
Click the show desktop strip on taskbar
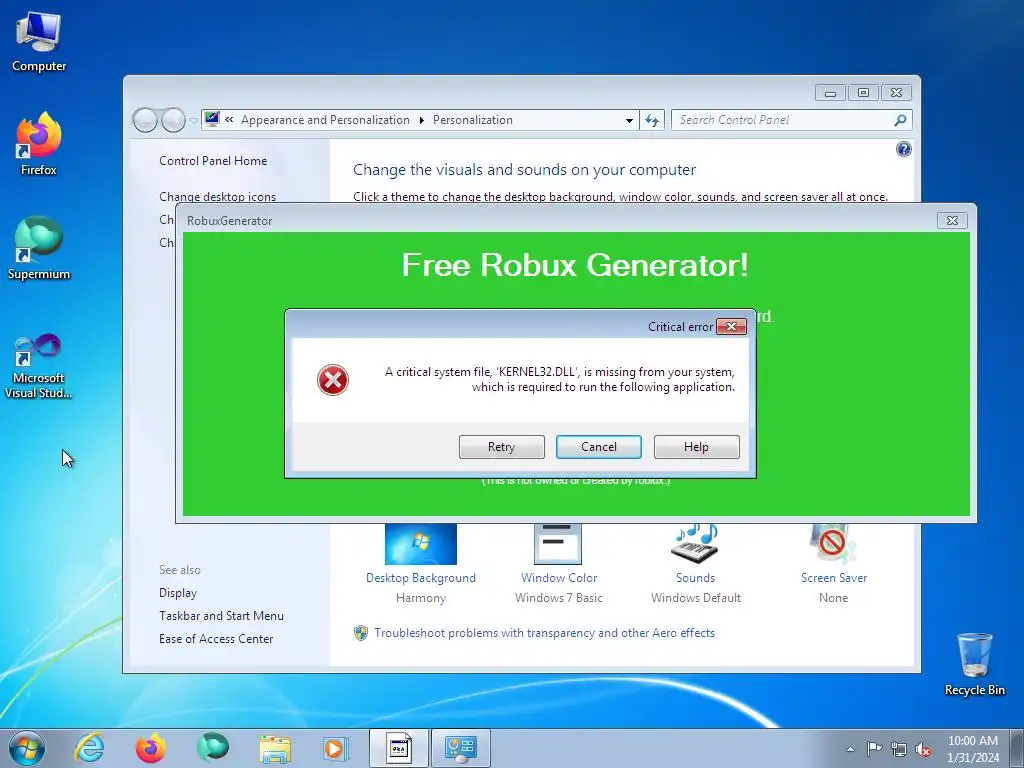point(1017,748)
